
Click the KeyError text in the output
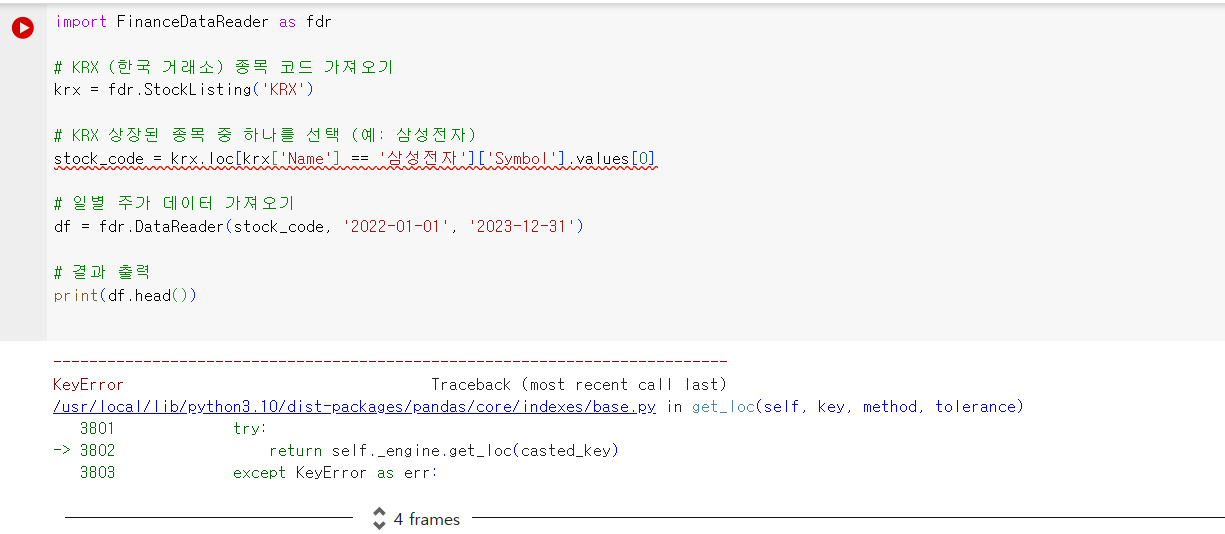click(x=89, y=385)
